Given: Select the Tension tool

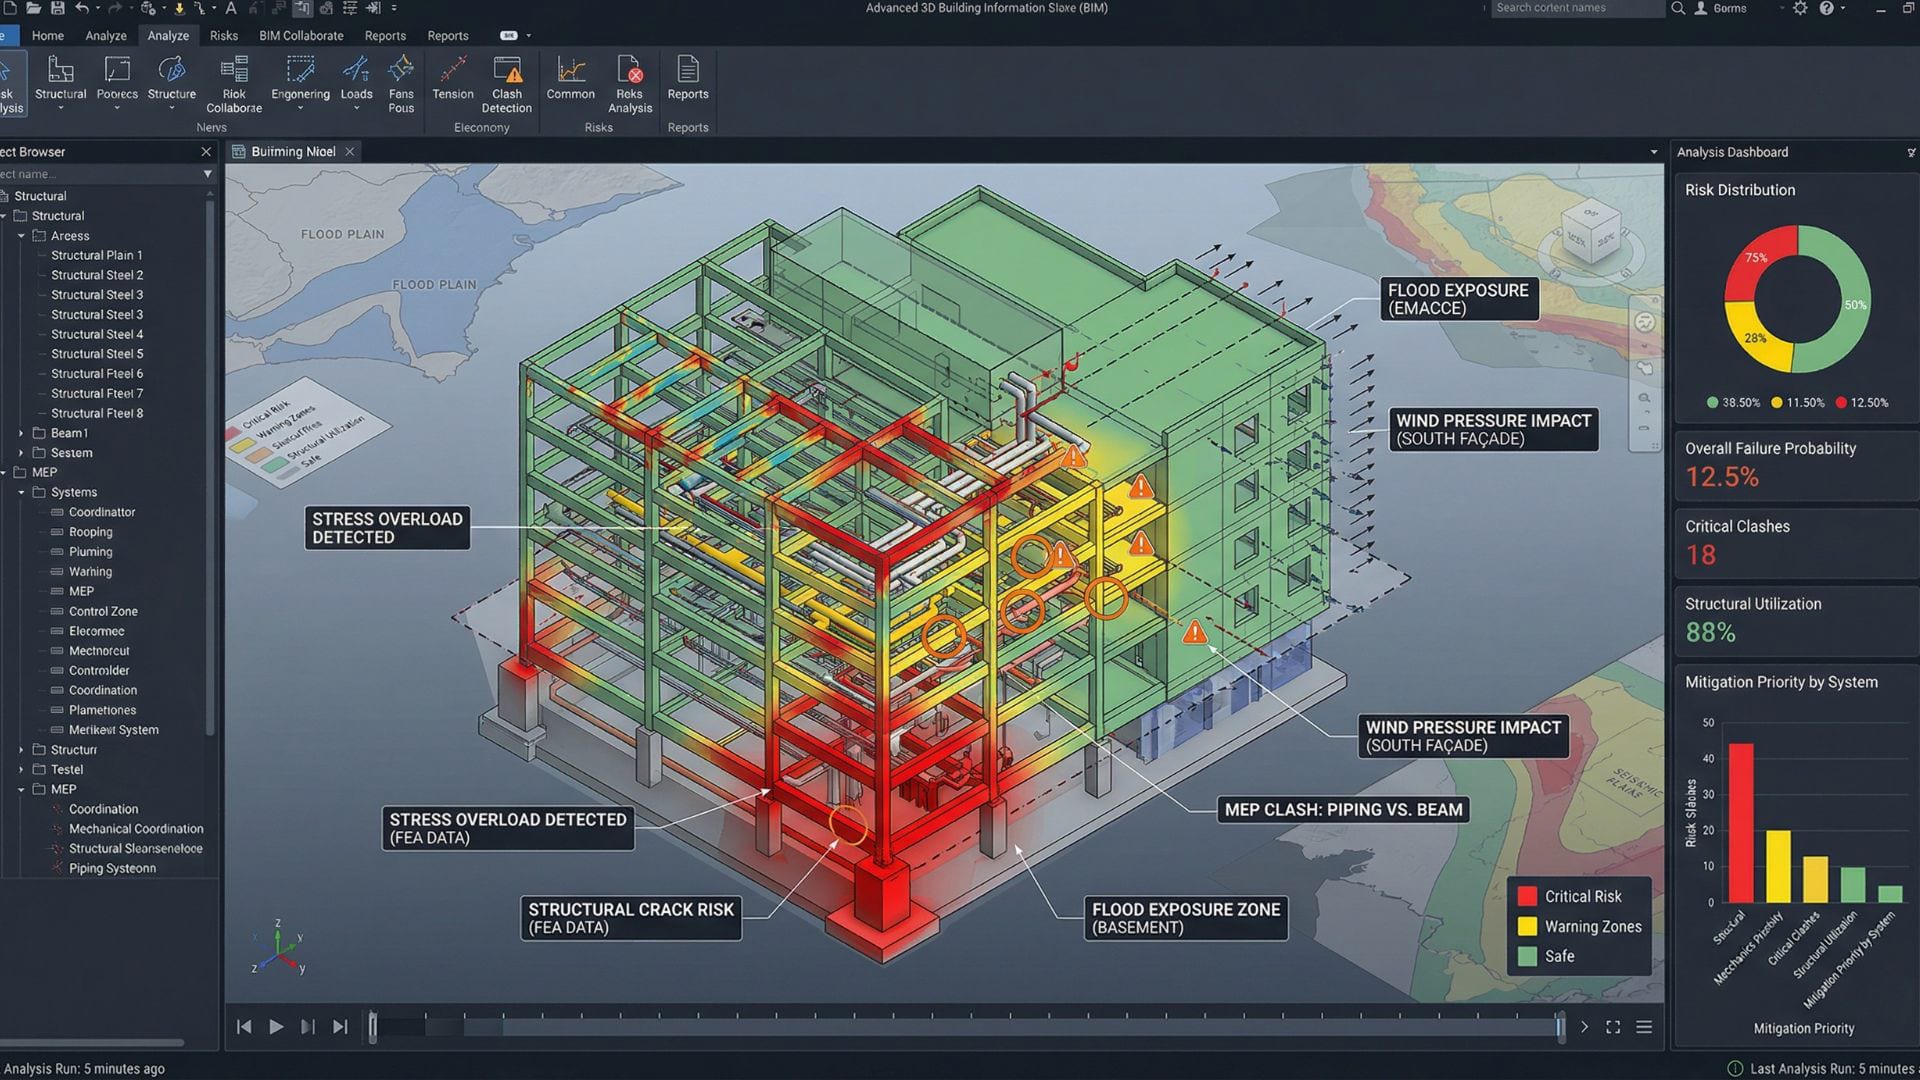Looking at the screenshot, I should (x=453, y=80).
